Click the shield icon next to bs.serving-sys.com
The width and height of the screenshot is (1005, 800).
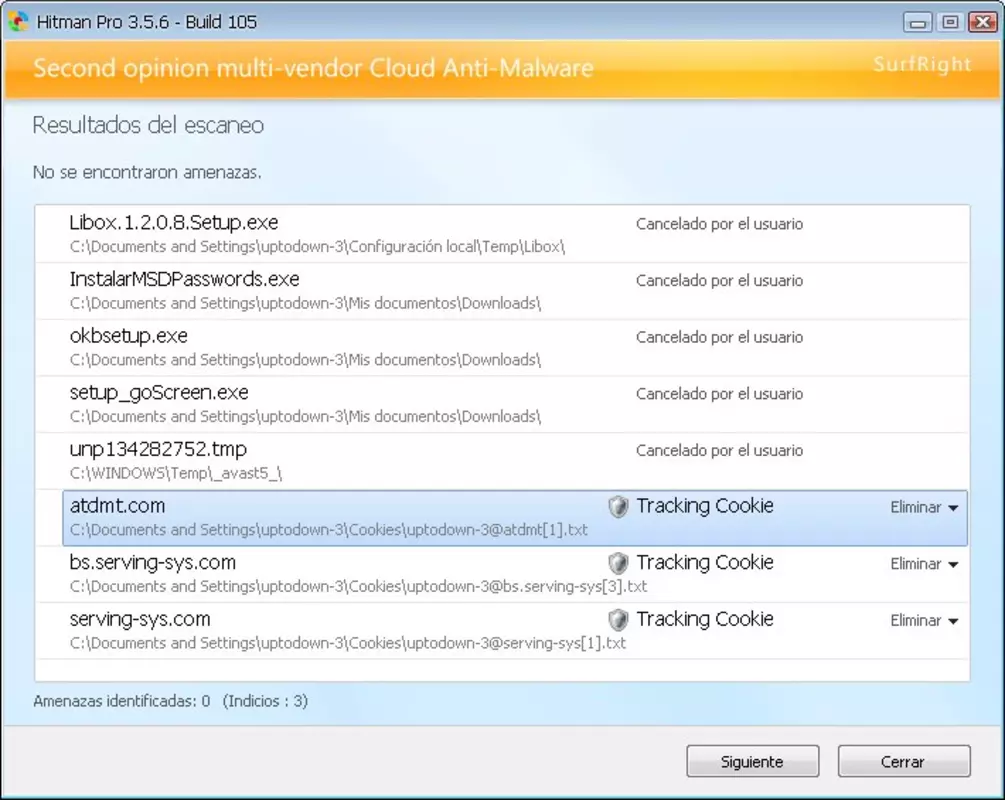[x=618, y=563]
